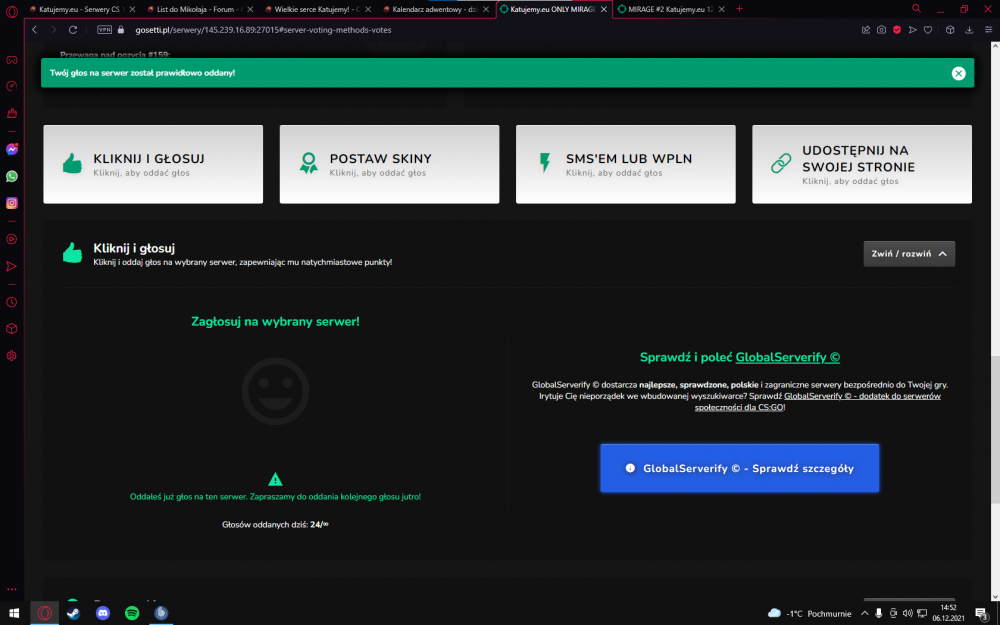
Task: Select the Postaw skiny voting card
Action: (x=389, y=165)
